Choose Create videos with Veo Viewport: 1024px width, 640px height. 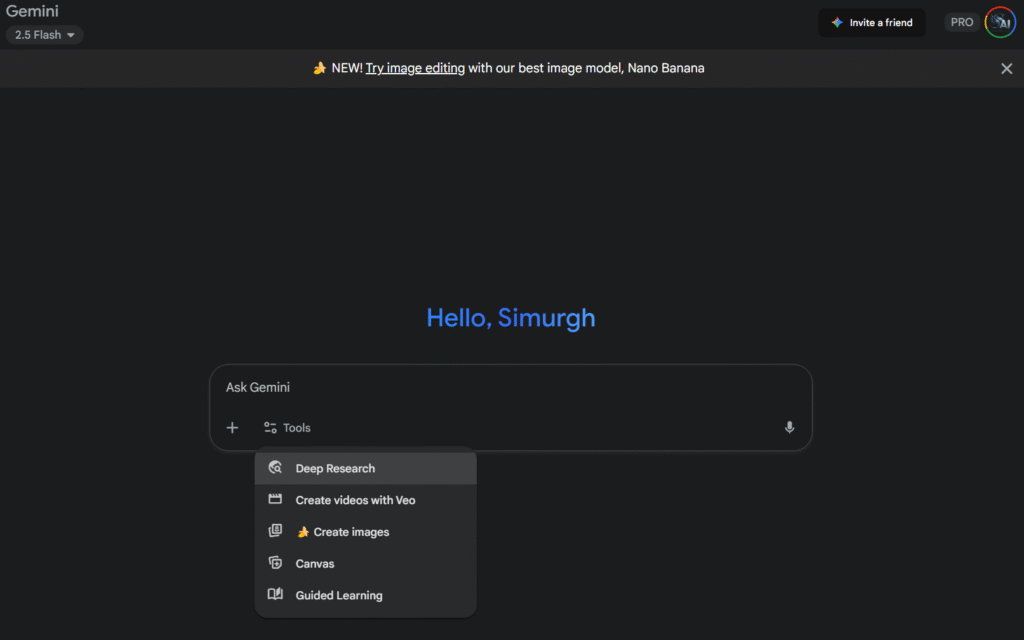pos(355,500)
